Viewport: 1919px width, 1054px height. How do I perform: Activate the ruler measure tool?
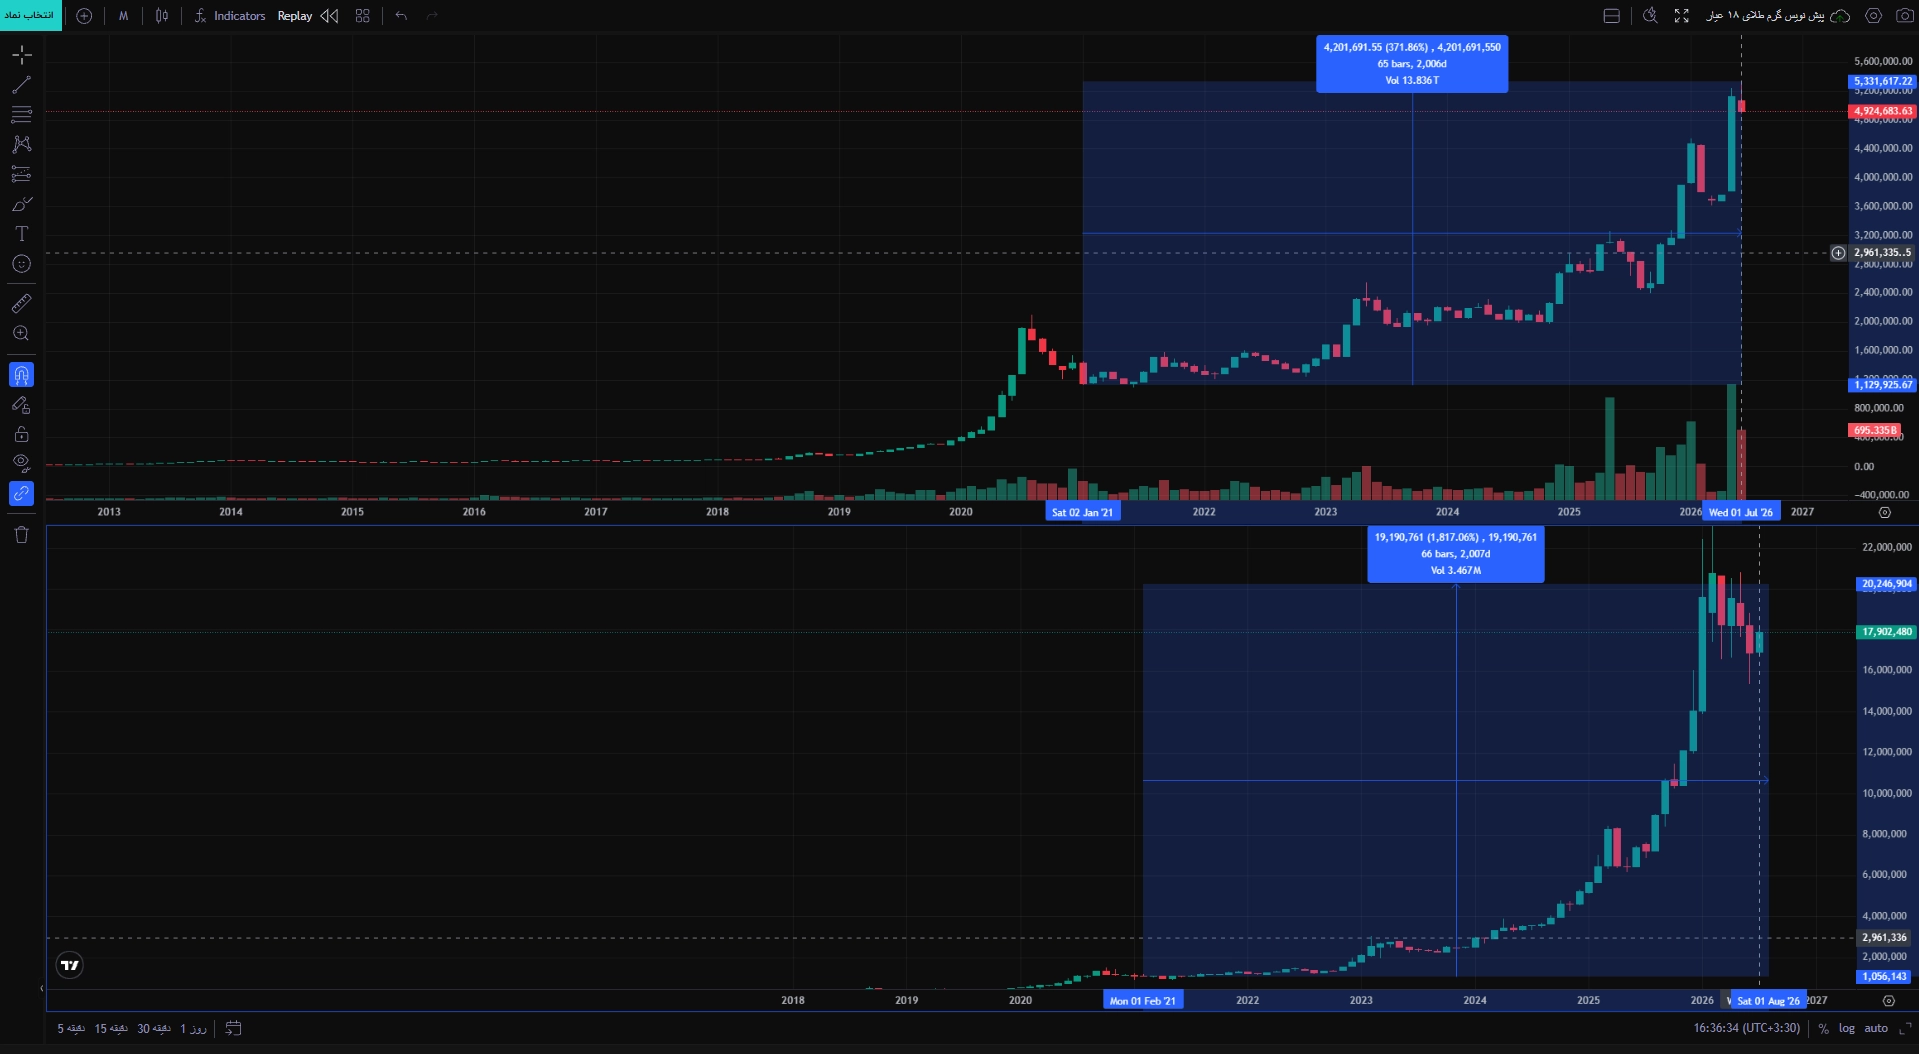[x=21, y=303]
